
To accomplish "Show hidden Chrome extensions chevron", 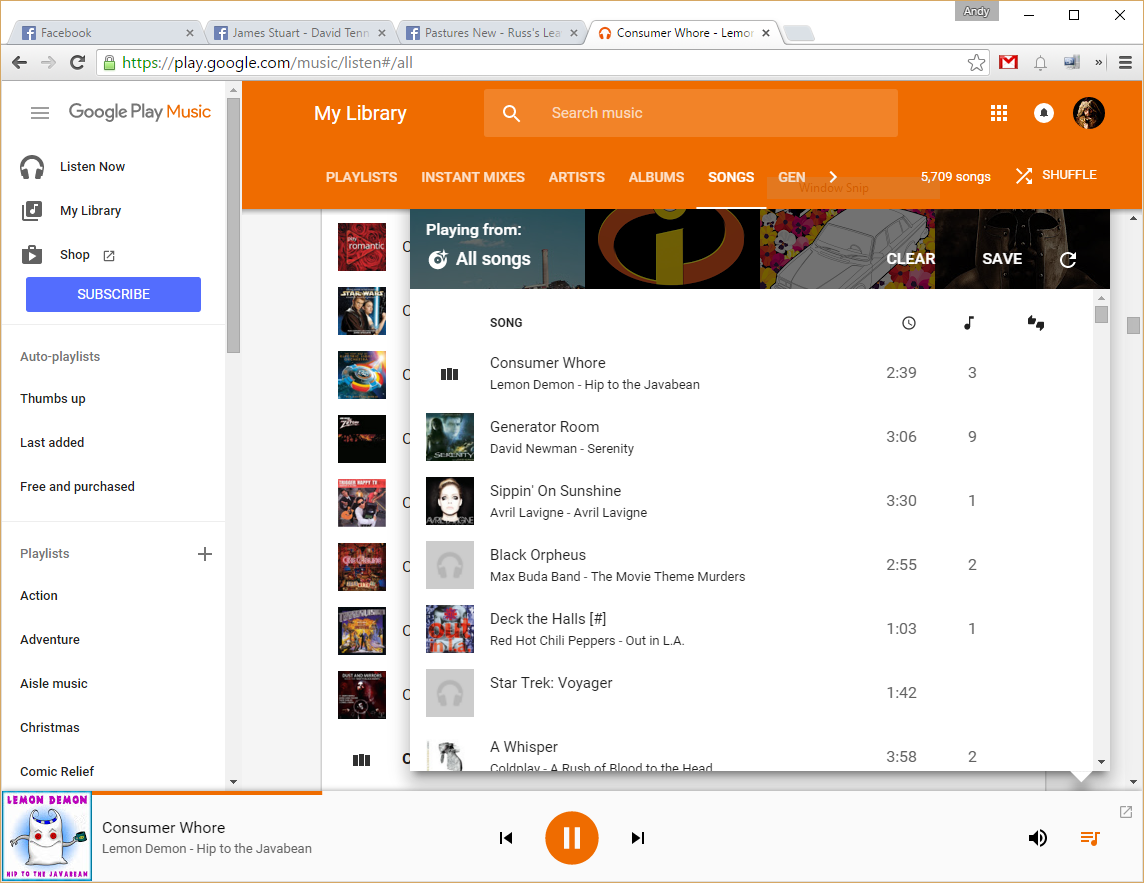I will click(x=1098, y=63).
